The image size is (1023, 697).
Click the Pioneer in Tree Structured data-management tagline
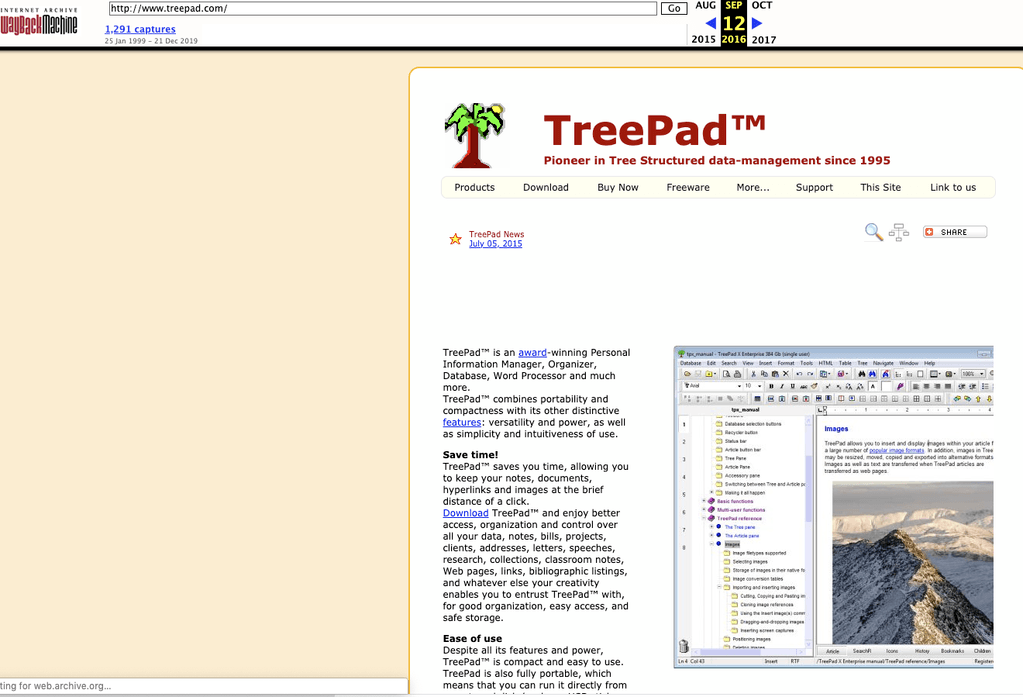(717, 161)
